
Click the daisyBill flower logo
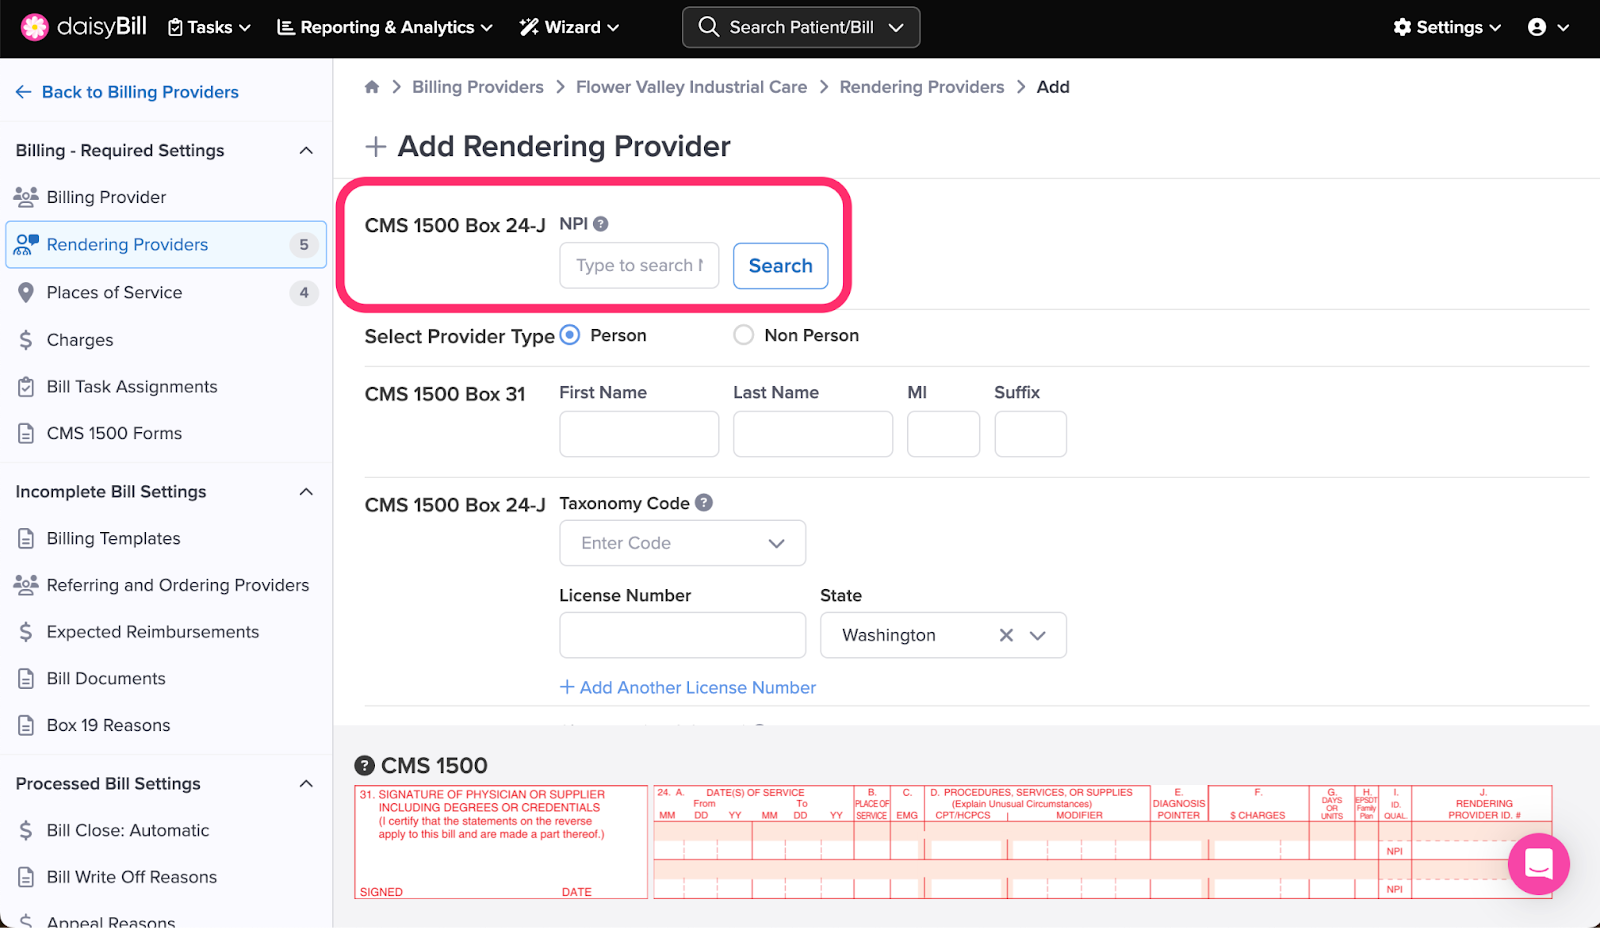pyautogui.click(x=35, y=27)
